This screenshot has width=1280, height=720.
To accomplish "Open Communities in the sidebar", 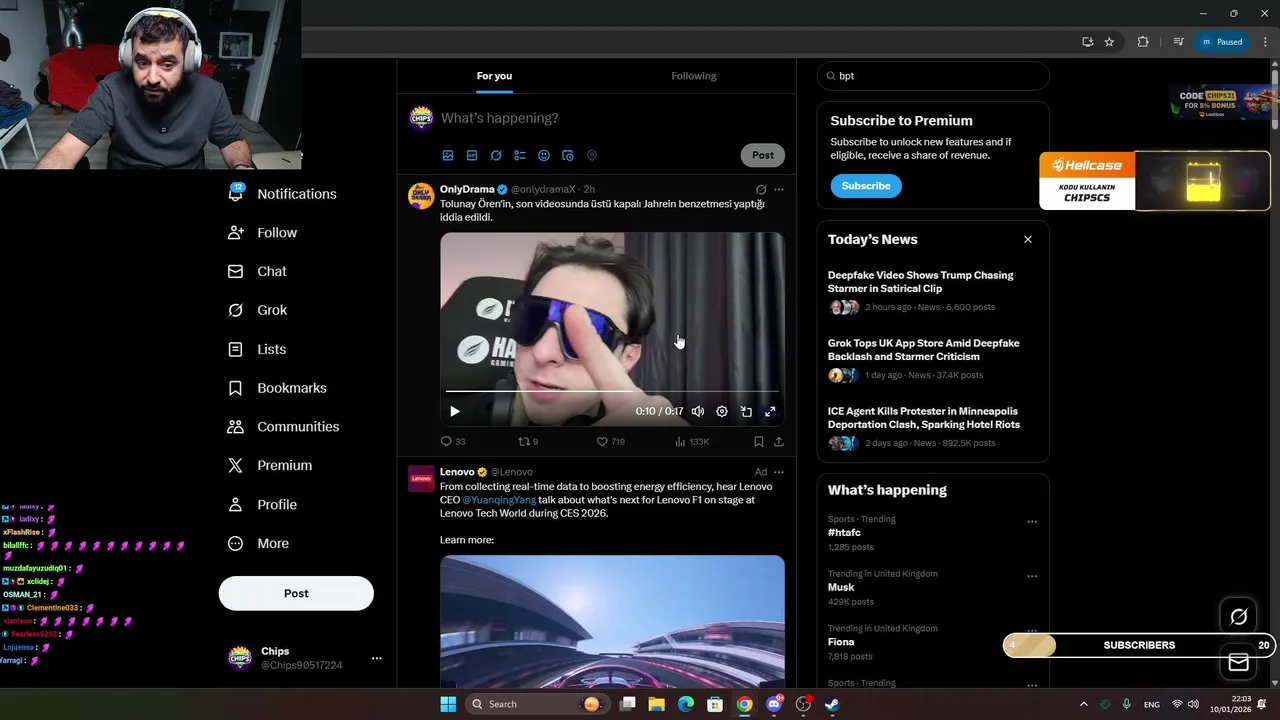I will [283, 427].
